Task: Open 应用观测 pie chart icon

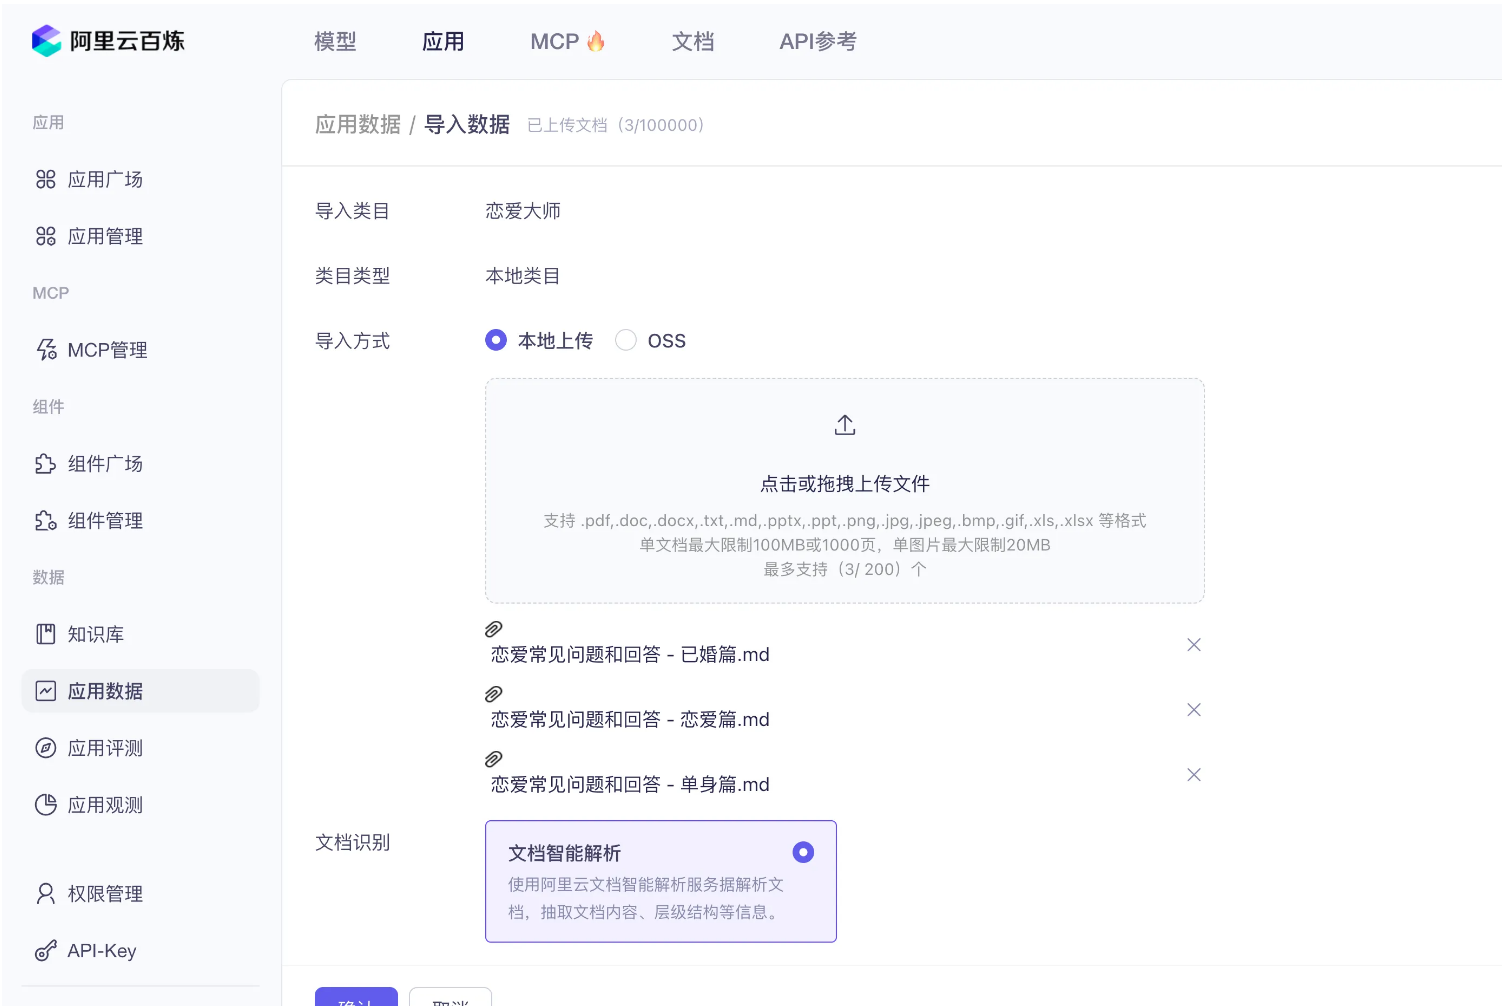Action: point(46,805)
